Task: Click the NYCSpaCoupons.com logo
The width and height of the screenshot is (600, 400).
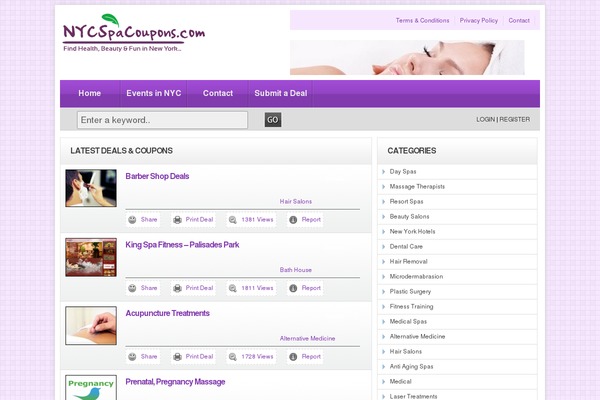Action: coord(134,33)
